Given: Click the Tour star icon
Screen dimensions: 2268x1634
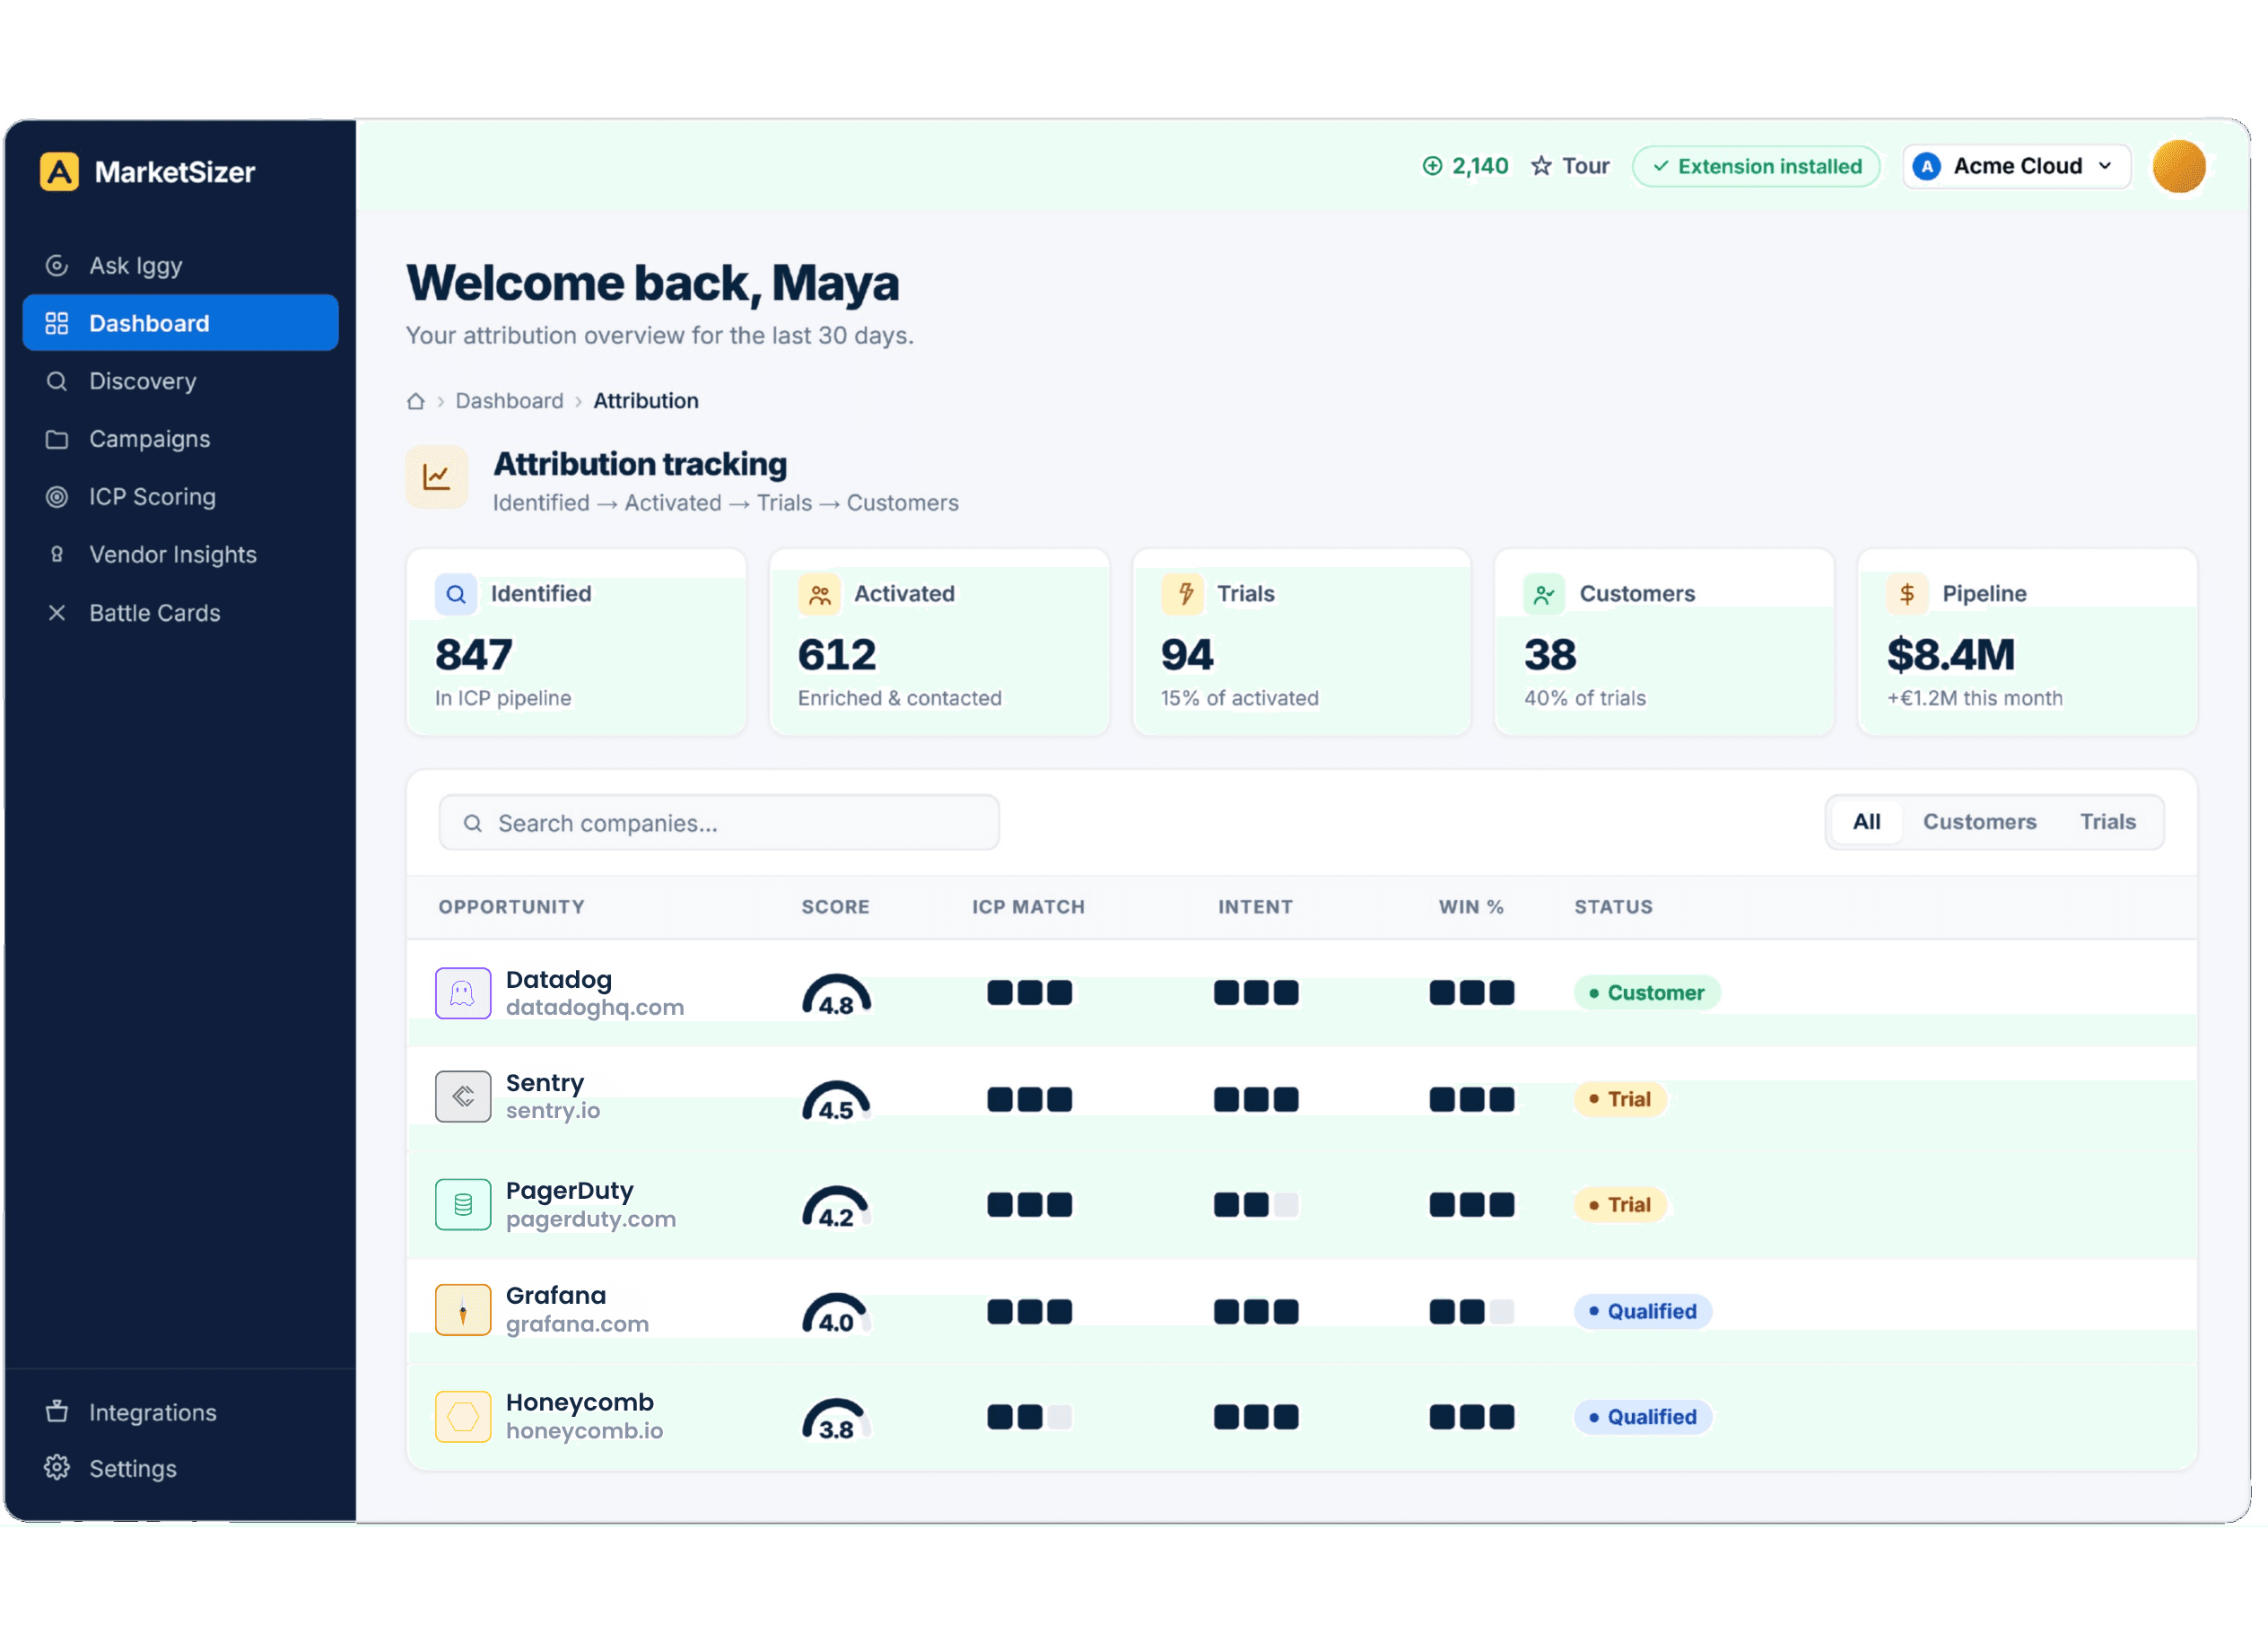Looking at the screenshot, I should click(x=1542, y=166).
